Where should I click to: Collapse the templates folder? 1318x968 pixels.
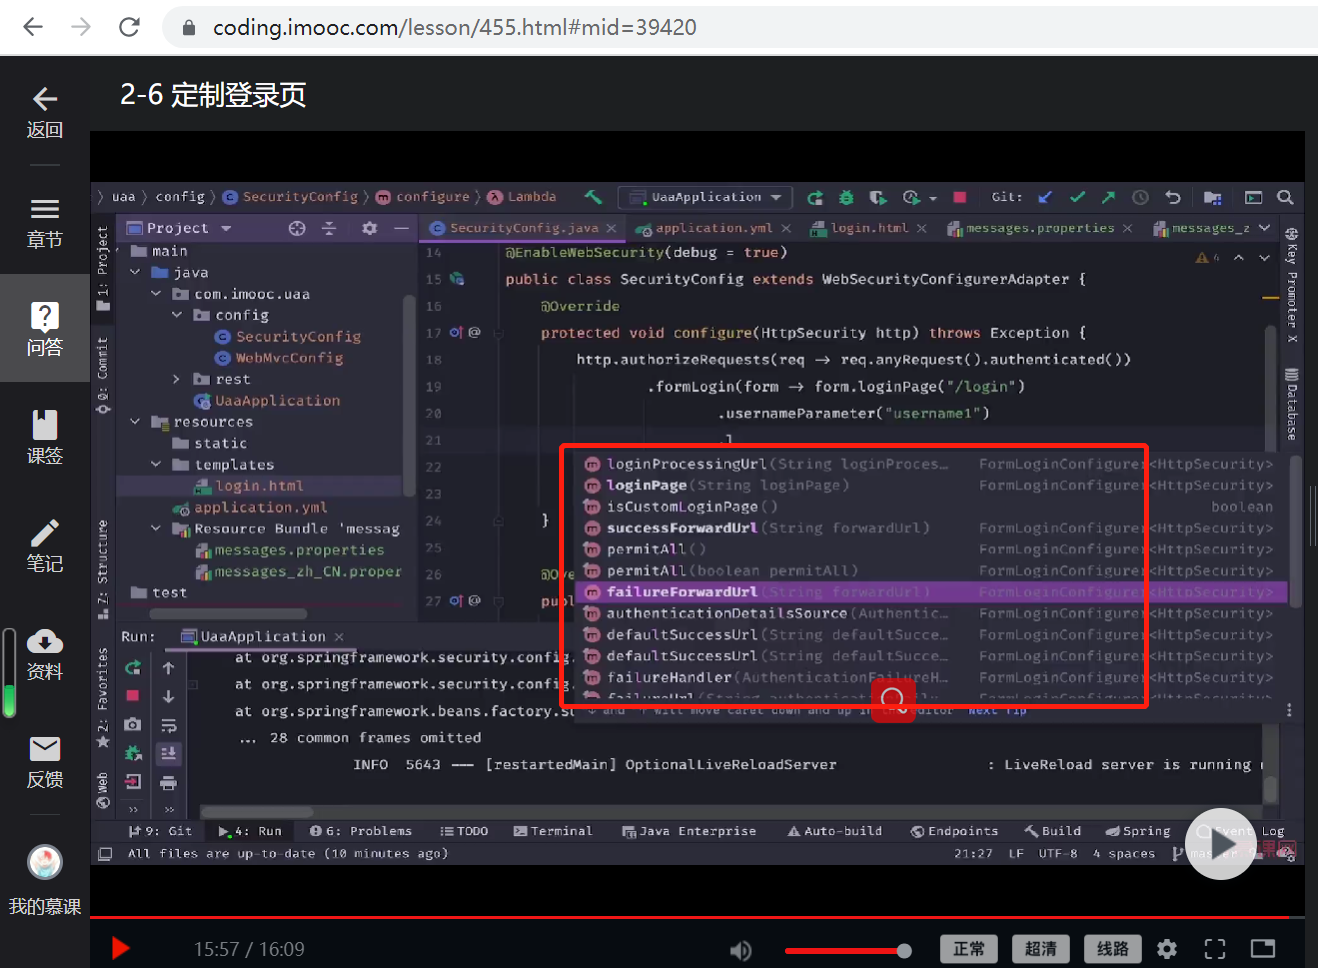[x=156, y=464]
